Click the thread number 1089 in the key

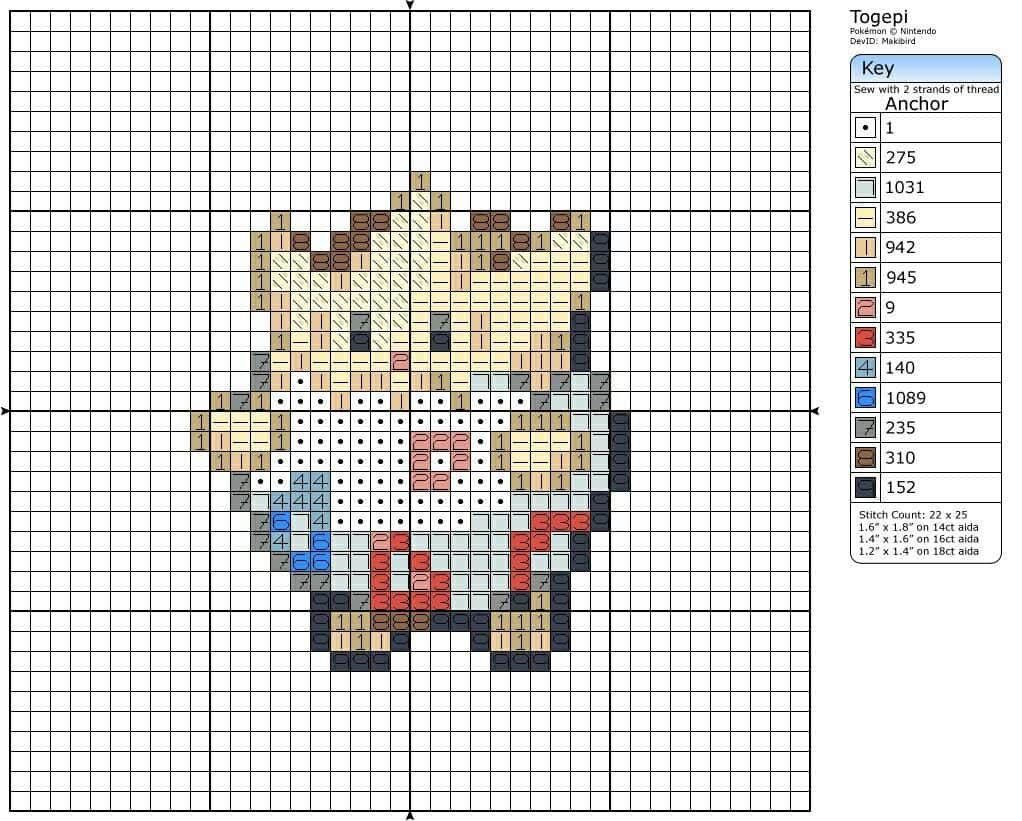[906, 398]
